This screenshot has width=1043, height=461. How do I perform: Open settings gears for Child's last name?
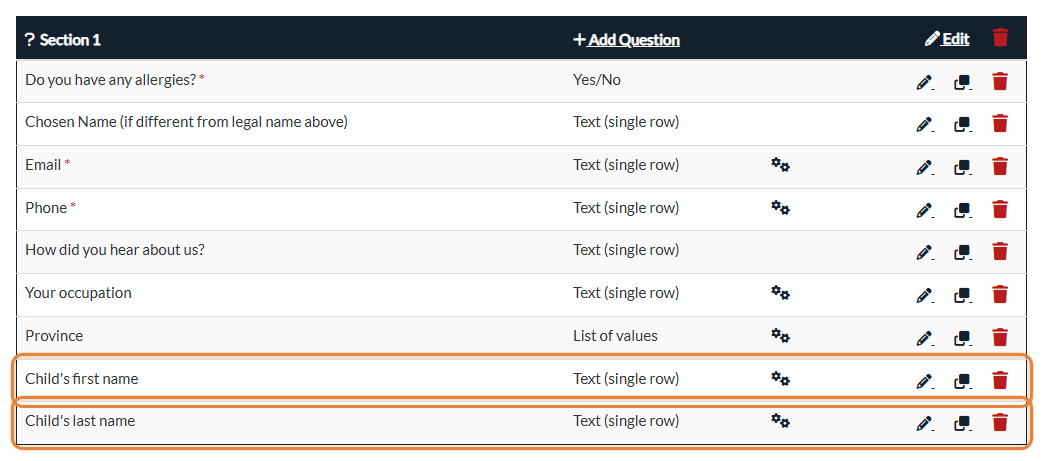coord(780,420)
